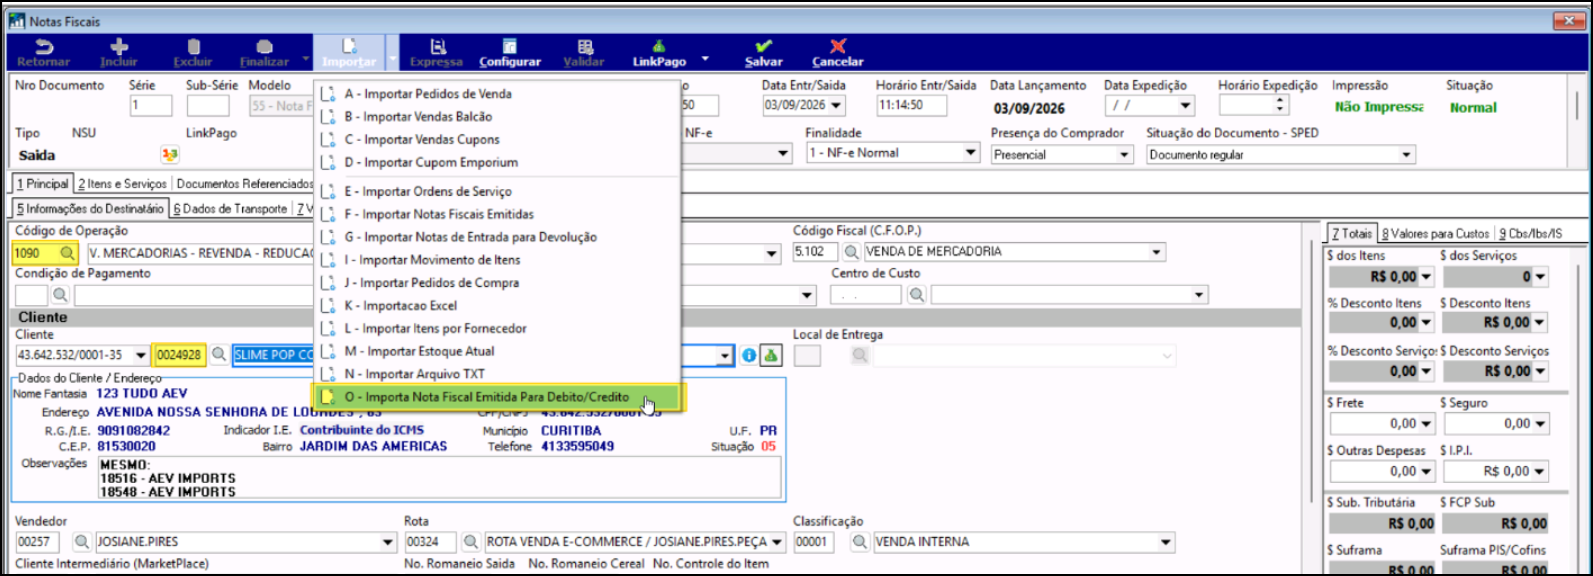Click the Série input field
Image resolution: width=1593 pixels, height=576 pixels.
(150, 105)
